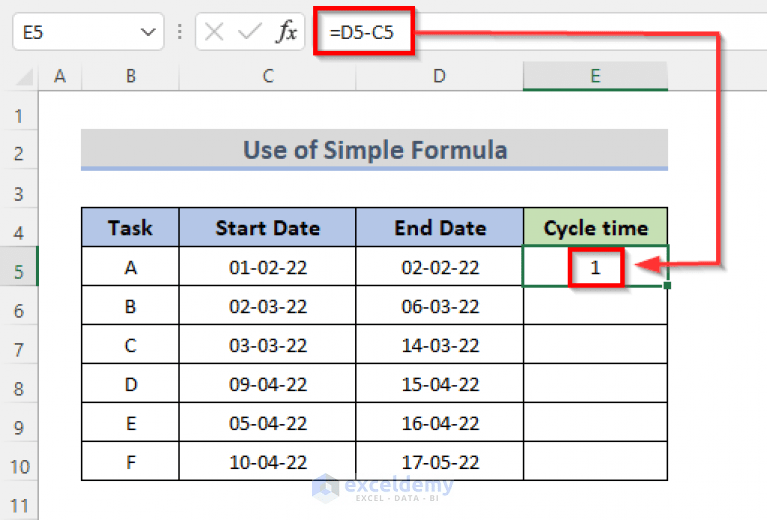This screenshot has width=767, height=520.
Task: Select start date 01-02-22
Action: (268, 267)
